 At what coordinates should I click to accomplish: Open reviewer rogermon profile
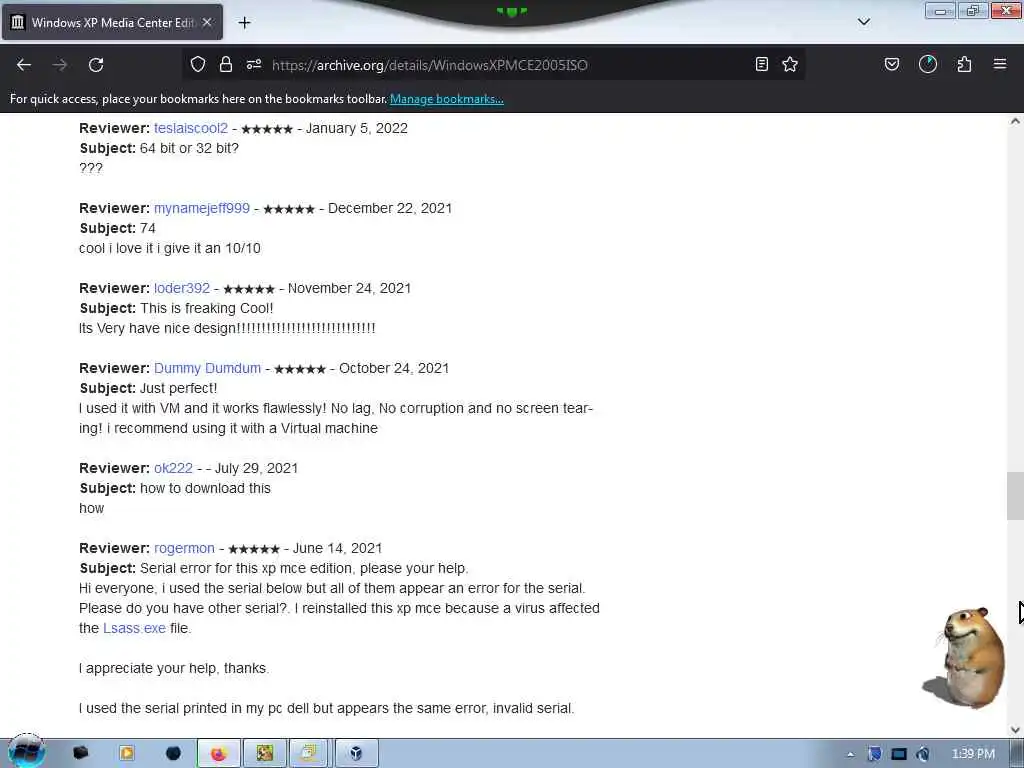pos(184,549)
